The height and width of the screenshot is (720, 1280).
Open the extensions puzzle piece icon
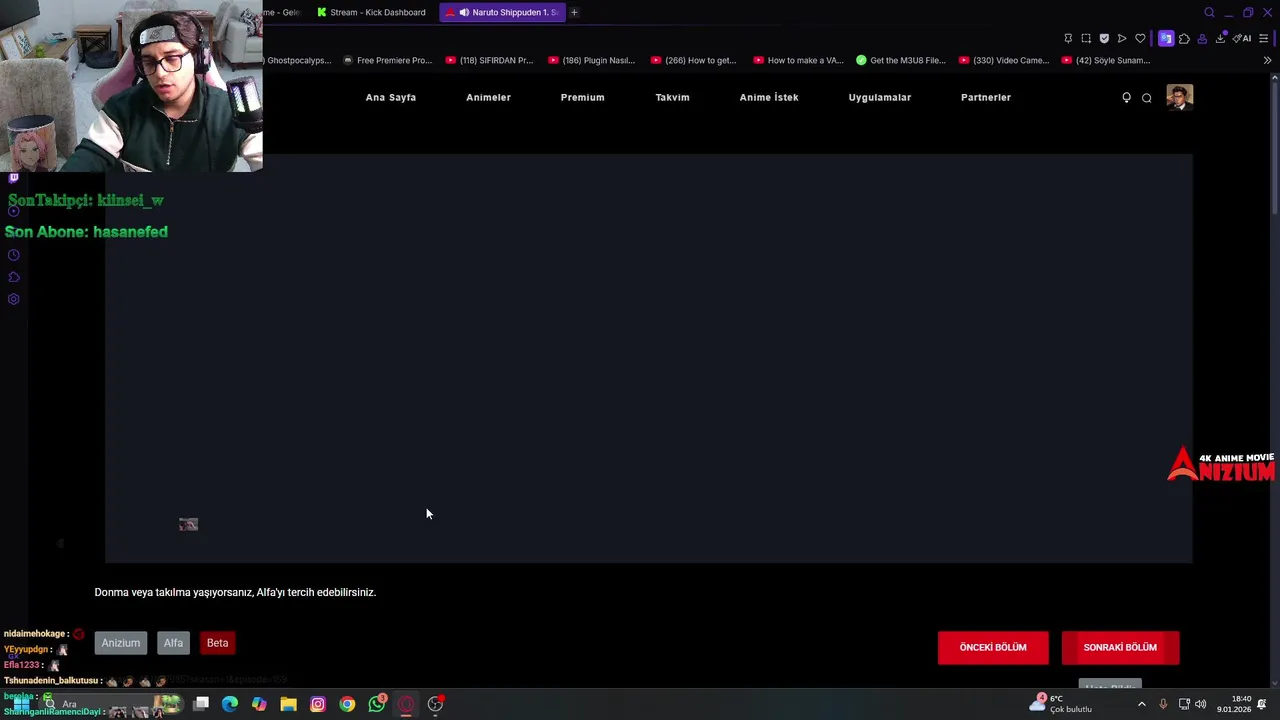tap(1184, 38)
